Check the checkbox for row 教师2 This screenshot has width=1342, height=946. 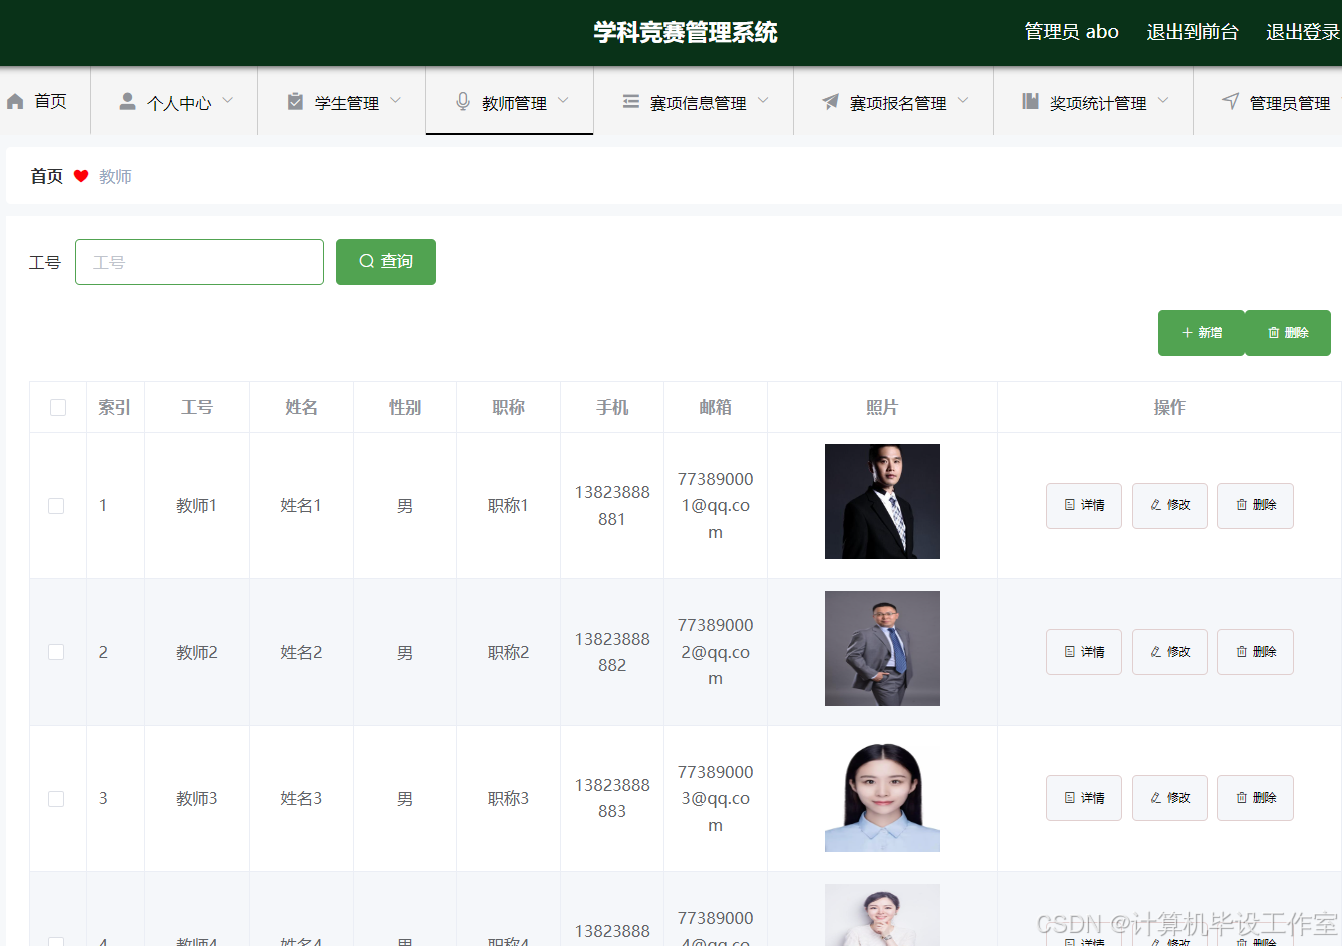tap(56, 652)
